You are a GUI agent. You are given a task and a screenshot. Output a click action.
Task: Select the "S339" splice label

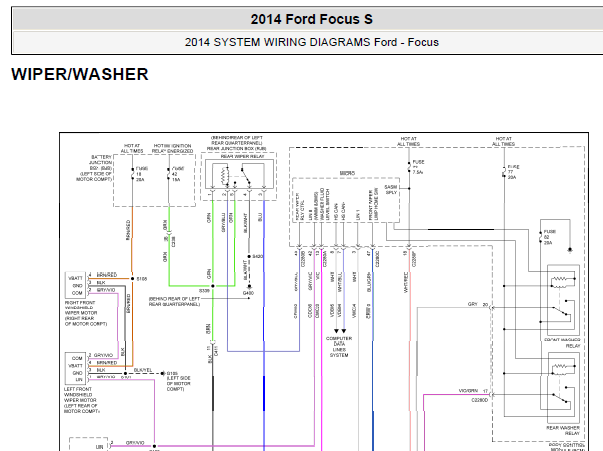click(x=204, y=291)
